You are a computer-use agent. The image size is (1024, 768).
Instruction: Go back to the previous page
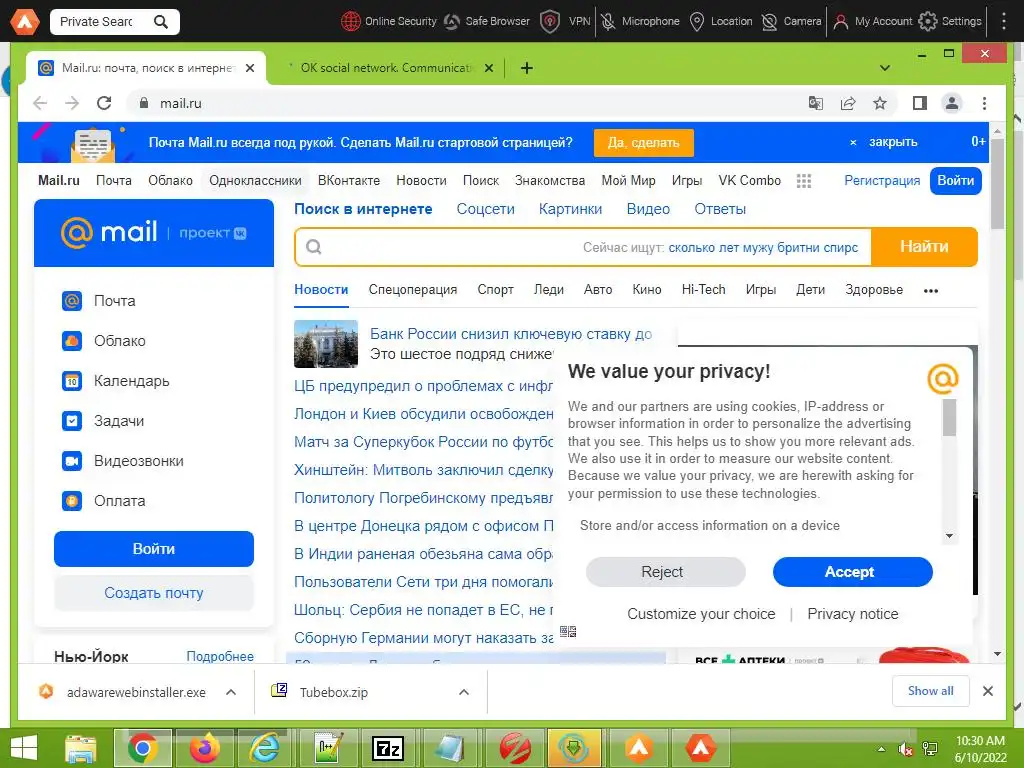tap(40, 103)
